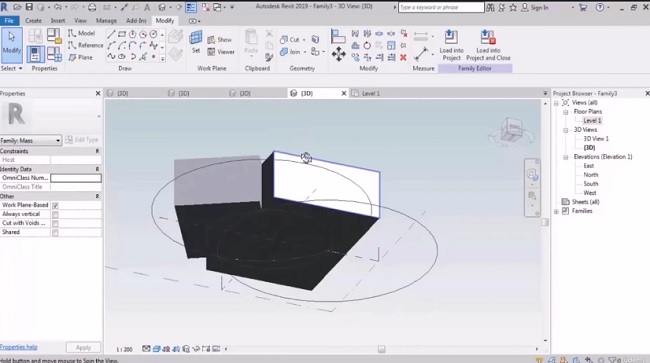This screenshot has height=363, width=650.
Task: Click the OmniClass Number input field
Action: pos(76,178)
